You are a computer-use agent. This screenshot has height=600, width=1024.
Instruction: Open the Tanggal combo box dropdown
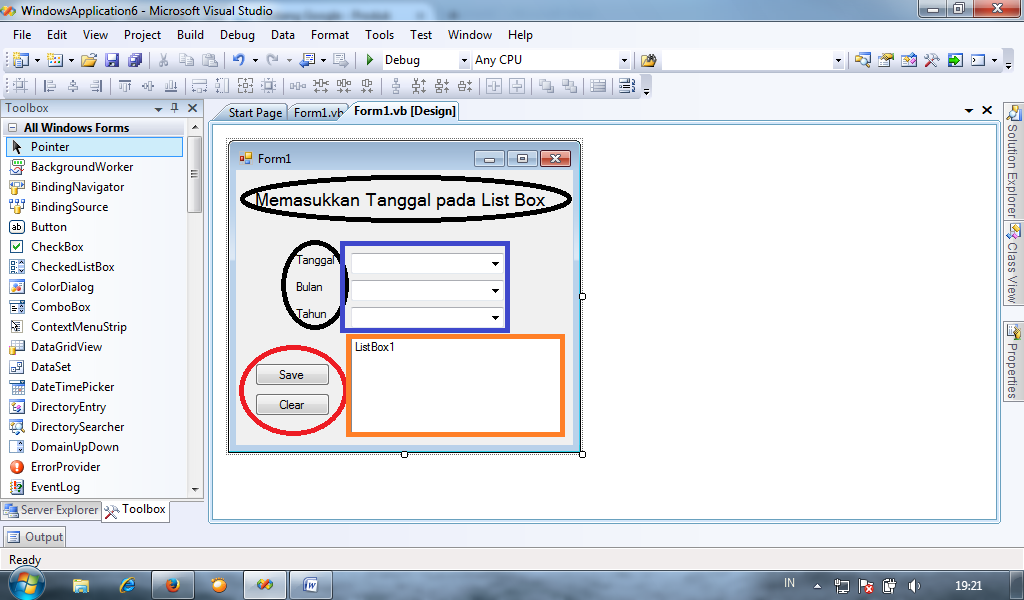495,264
